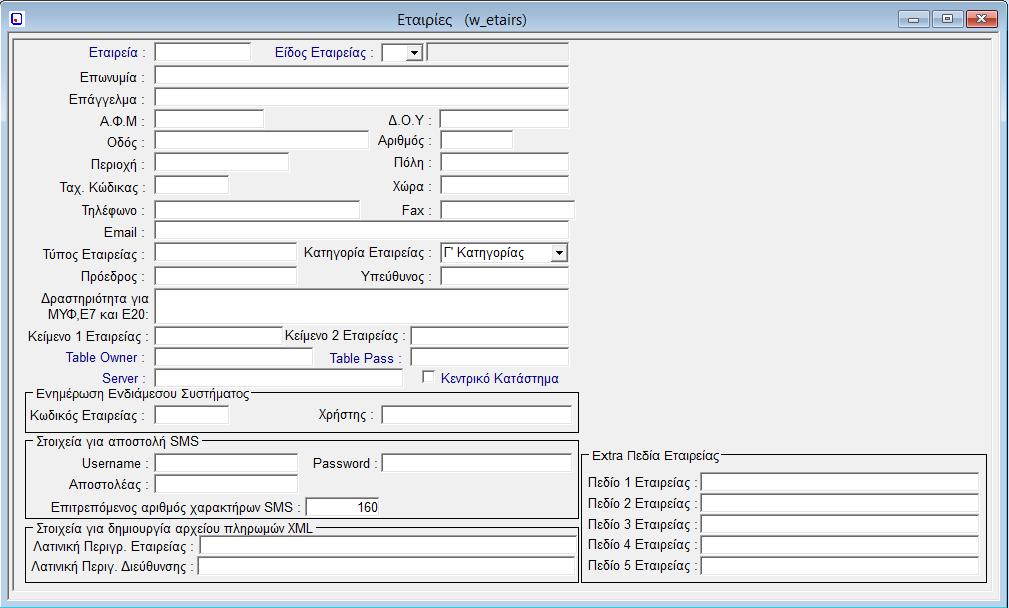Viewport: 1009px width, 608px height.
Task: Click the SMS character limit field showing 160
Action: 342,507
